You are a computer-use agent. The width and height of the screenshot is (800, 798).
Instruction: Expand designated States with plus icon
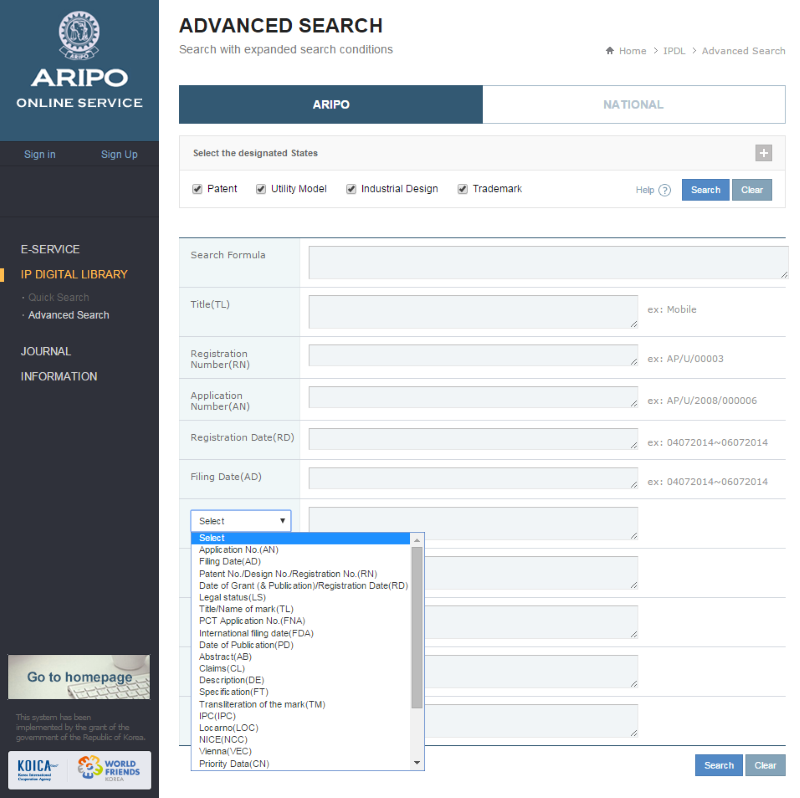coord(763,153)
